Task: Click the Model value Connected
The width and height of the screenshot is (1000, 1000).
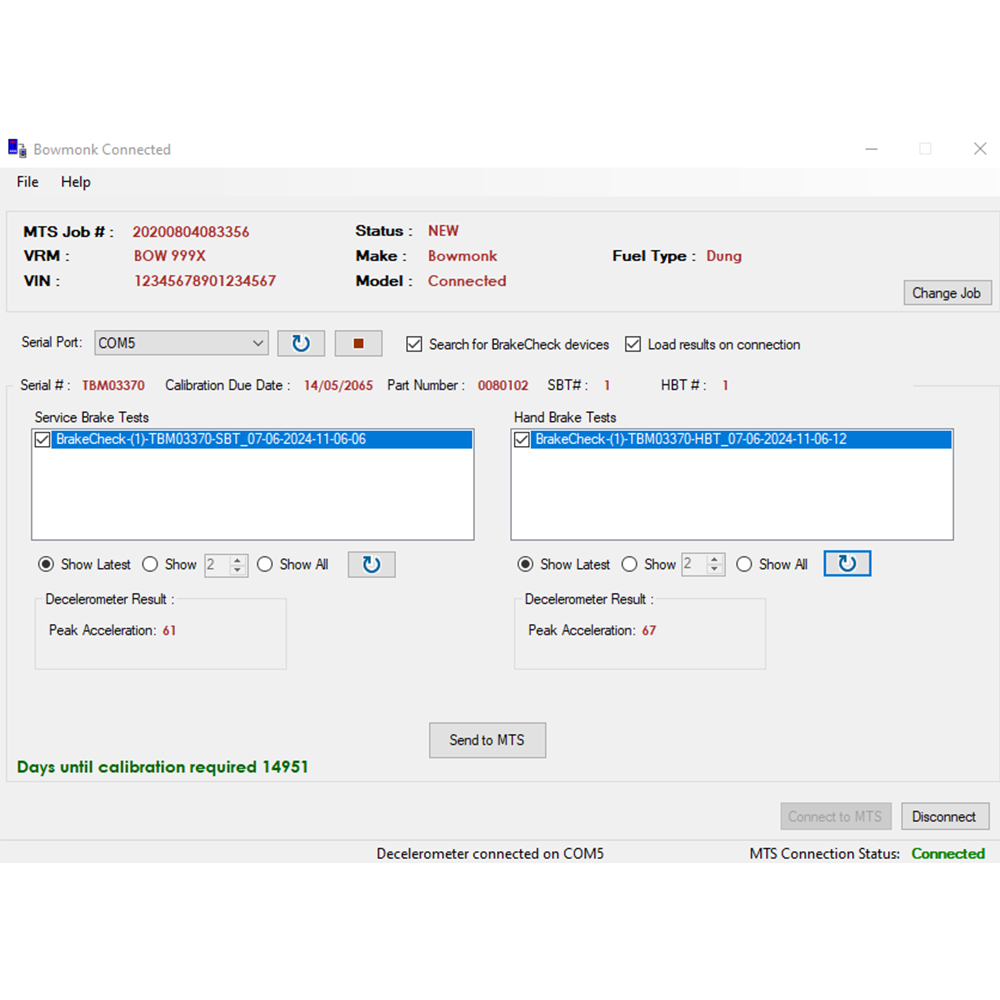Action: [467, 281]
